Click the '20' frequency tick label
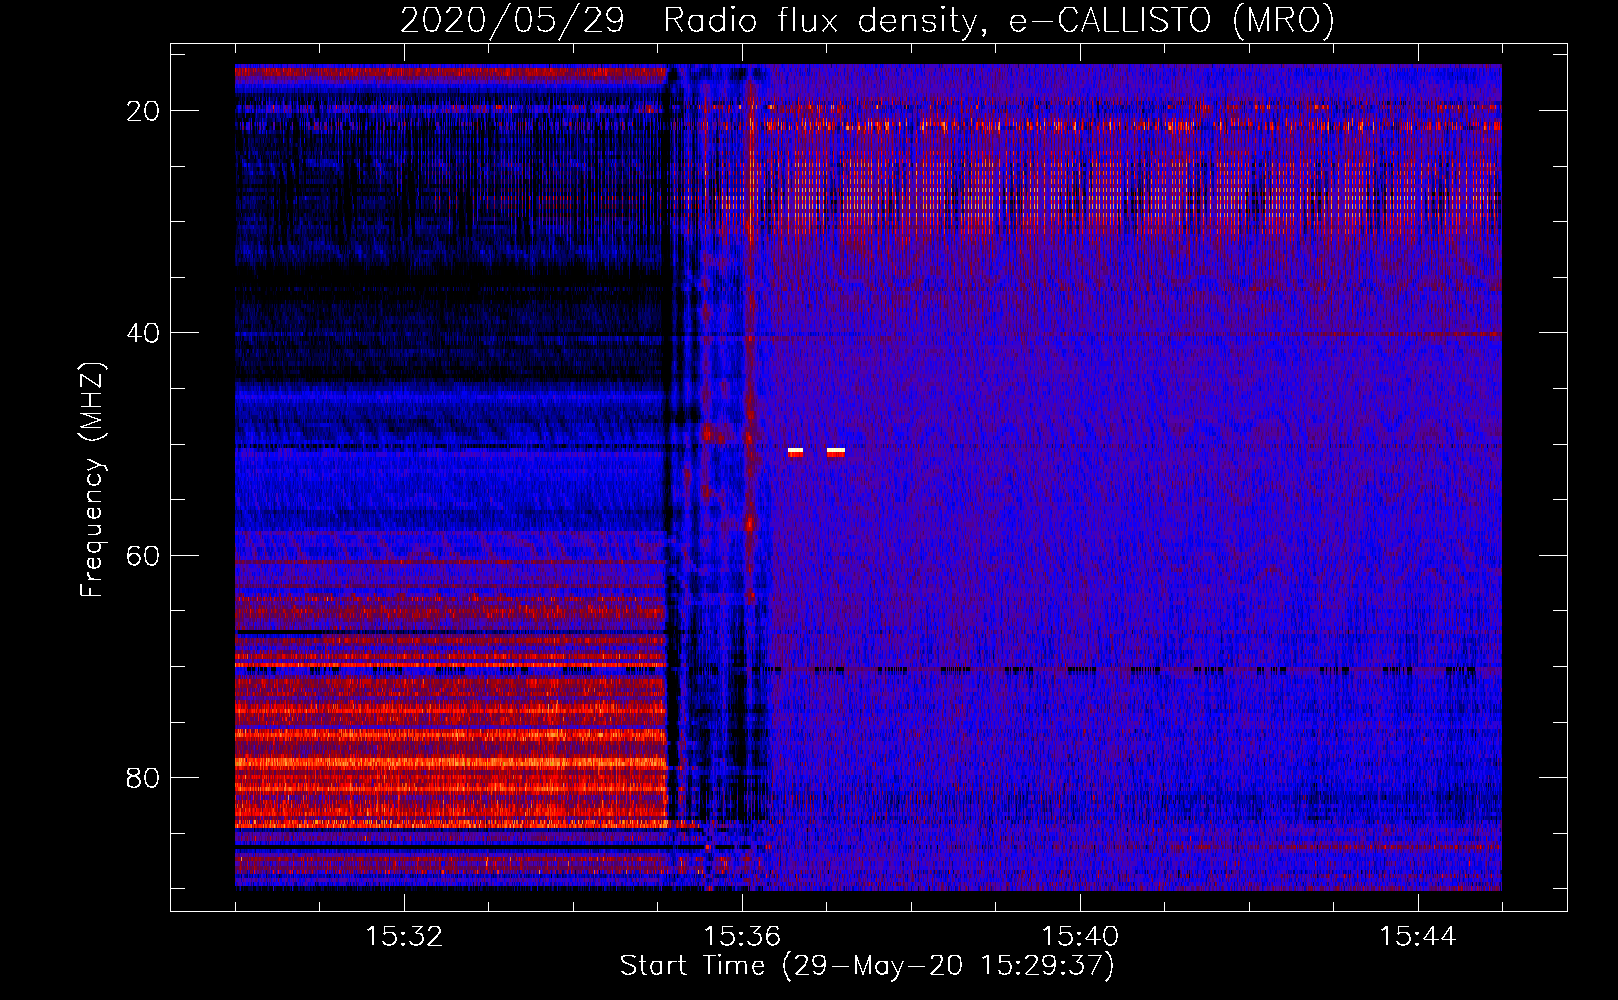1618x1000 pixels. [144, 111]
